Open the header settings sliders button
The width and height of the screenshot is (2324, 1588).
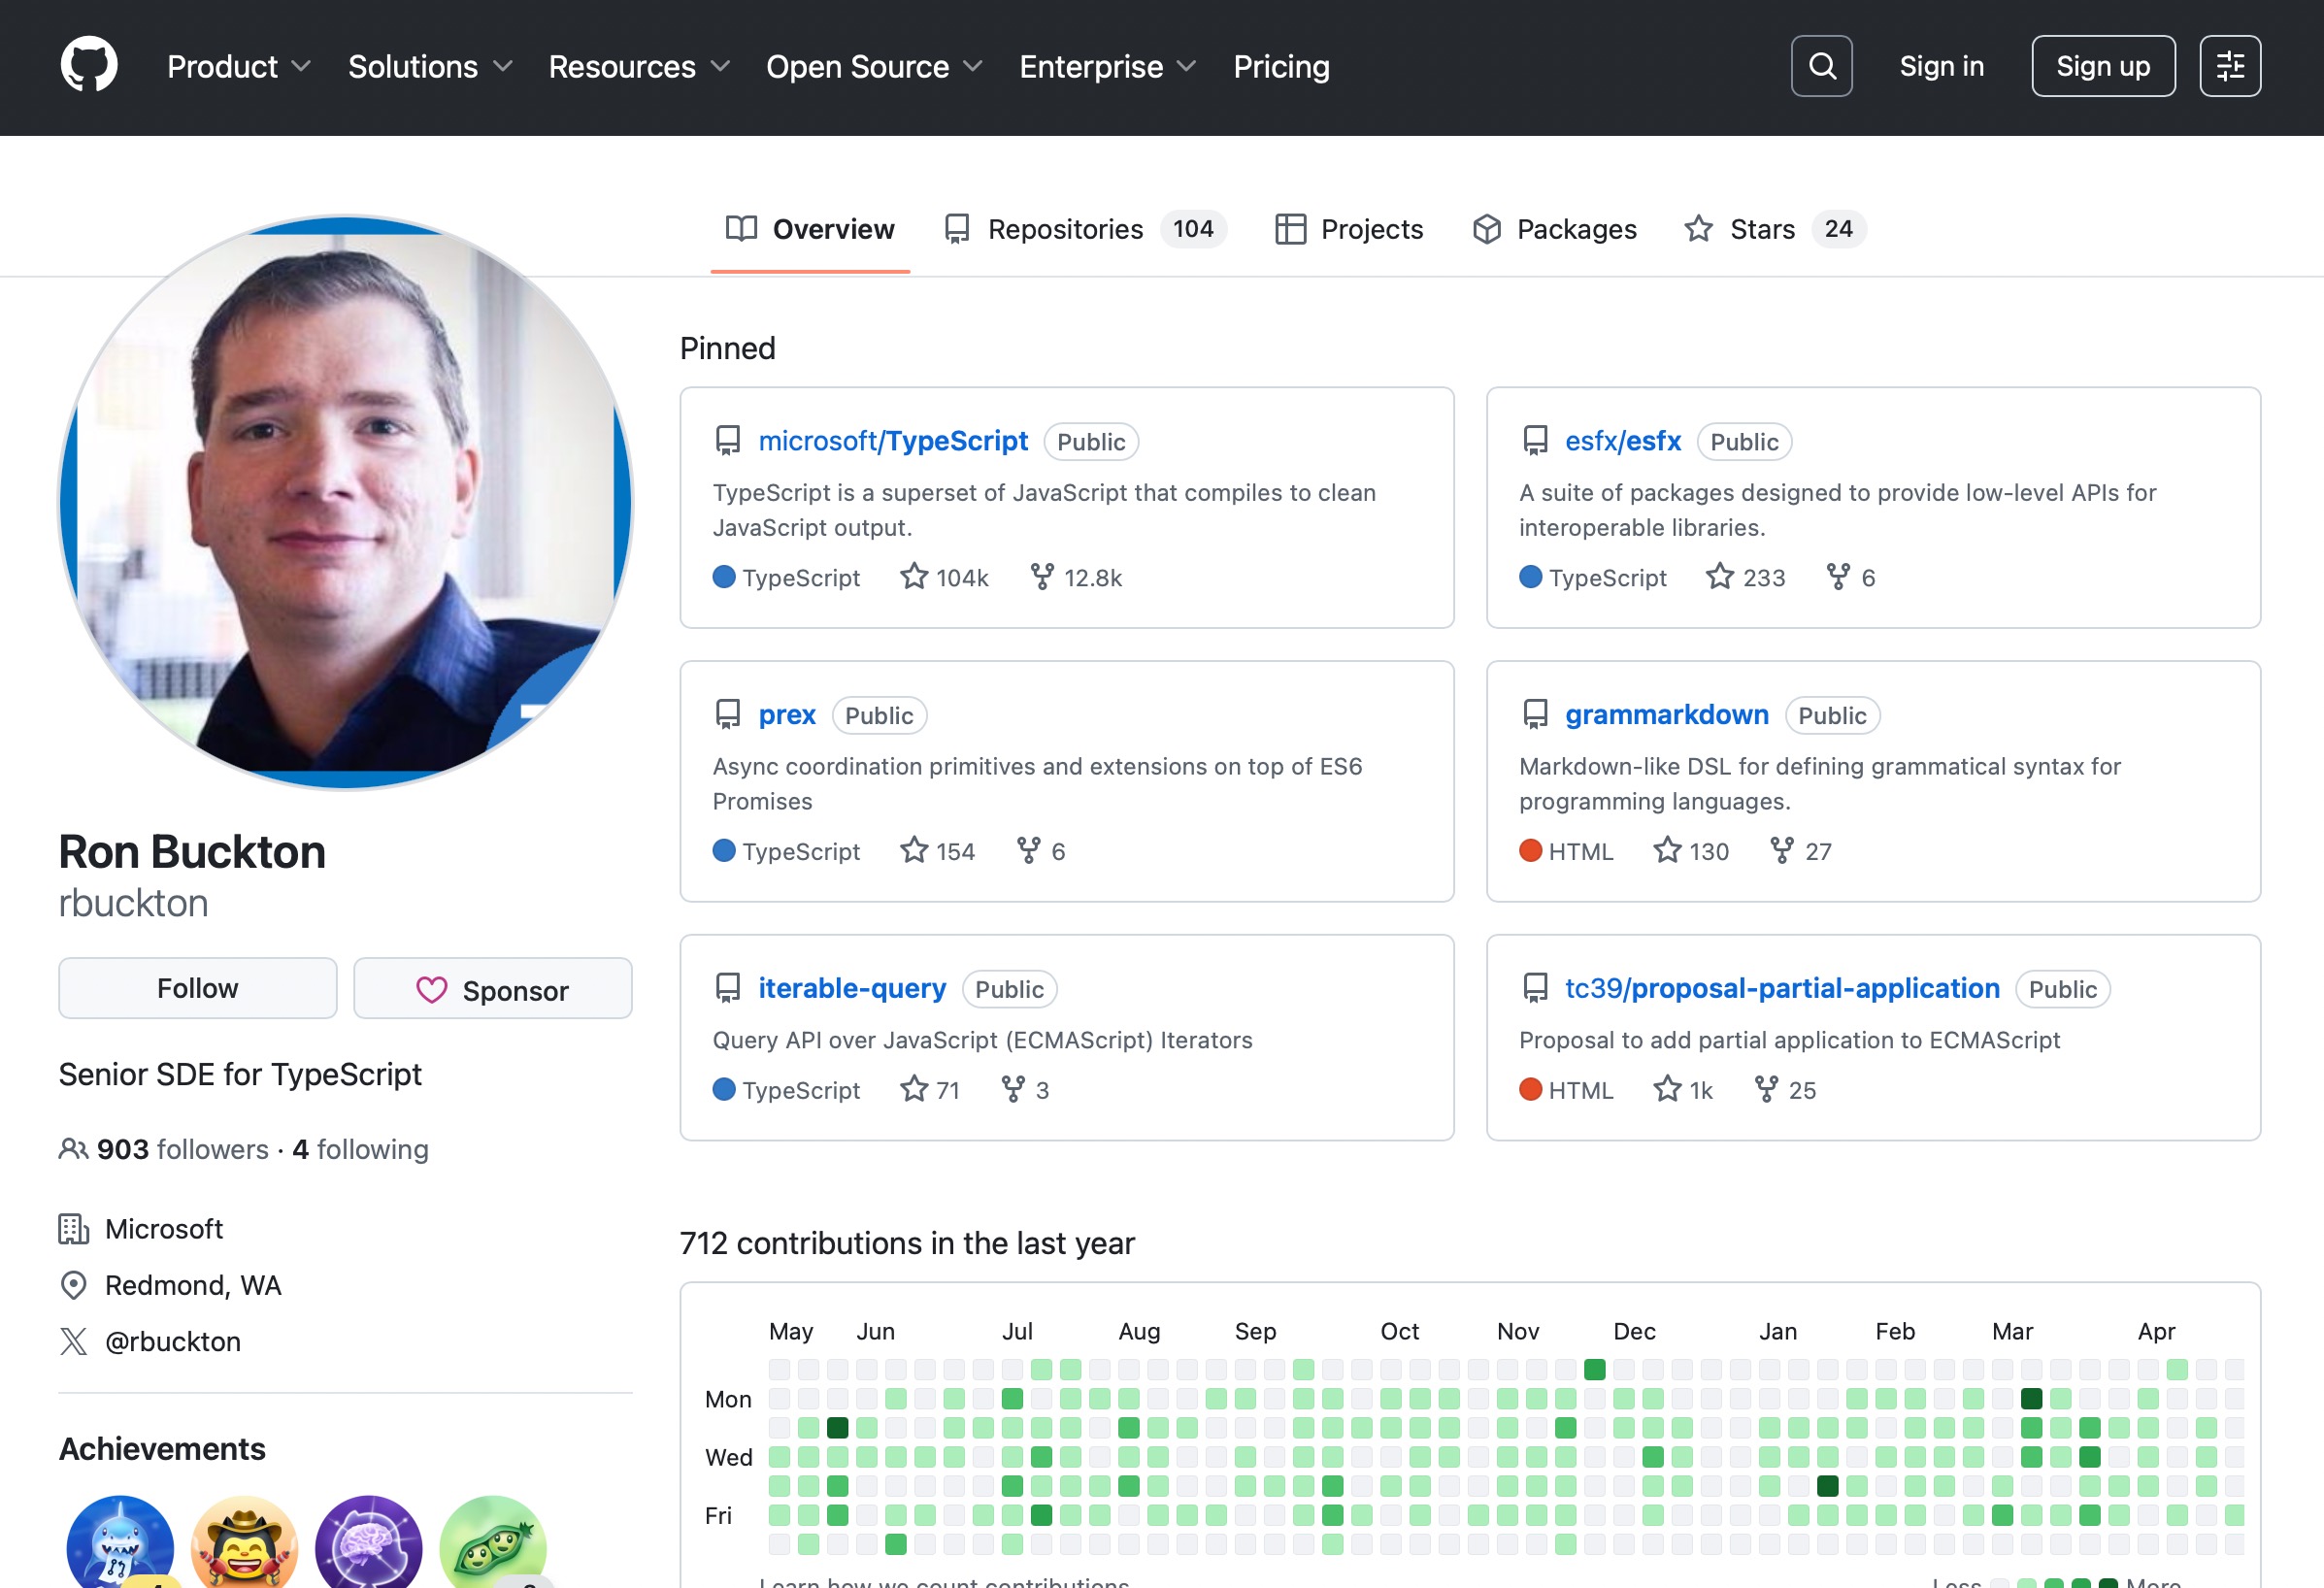[2229, 66]
